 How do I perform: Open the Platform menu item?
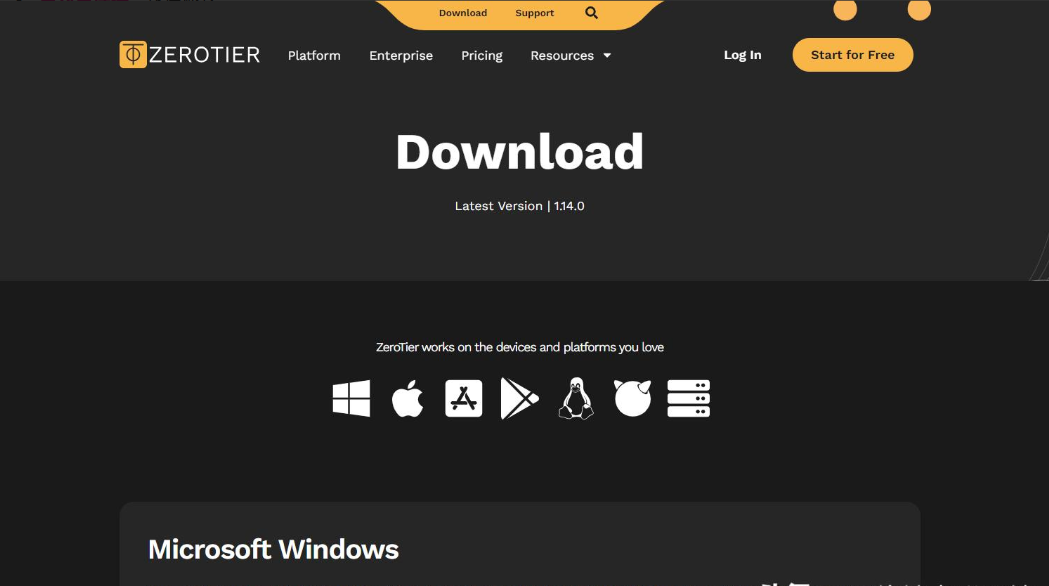(x=314, y=56)
